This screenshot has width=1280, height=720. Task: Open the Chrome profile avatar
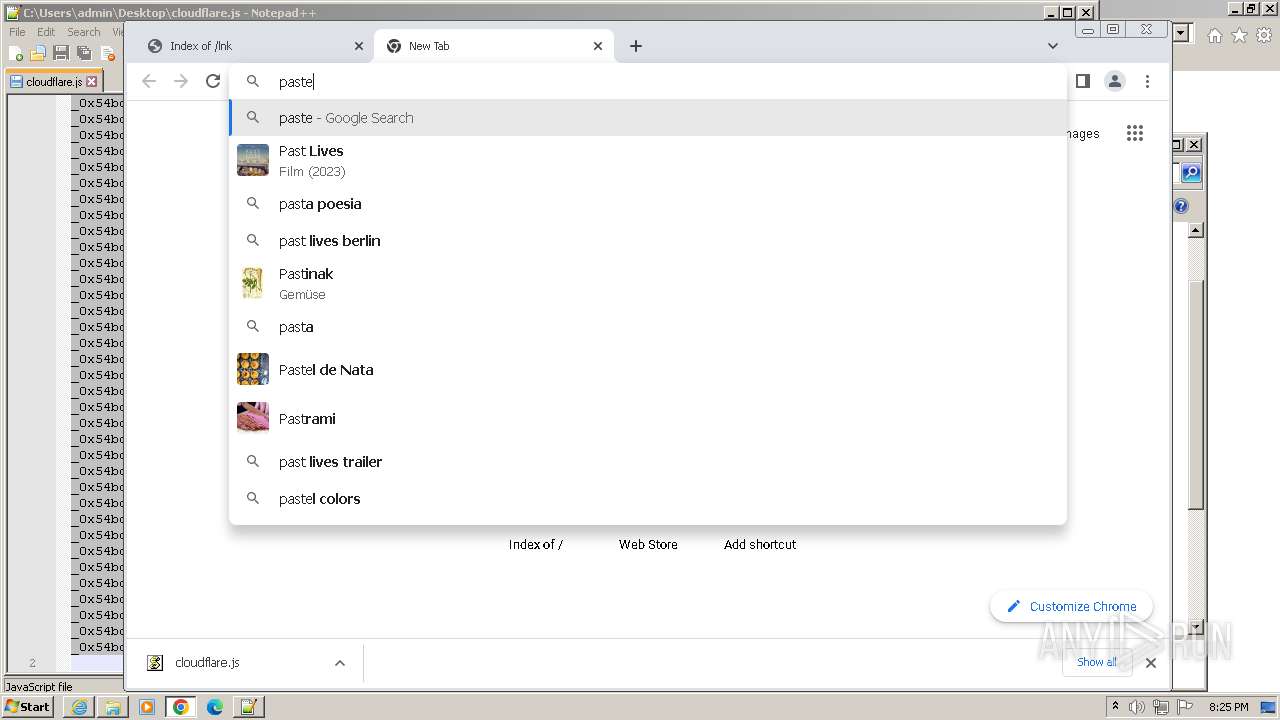pos(1115,81)
